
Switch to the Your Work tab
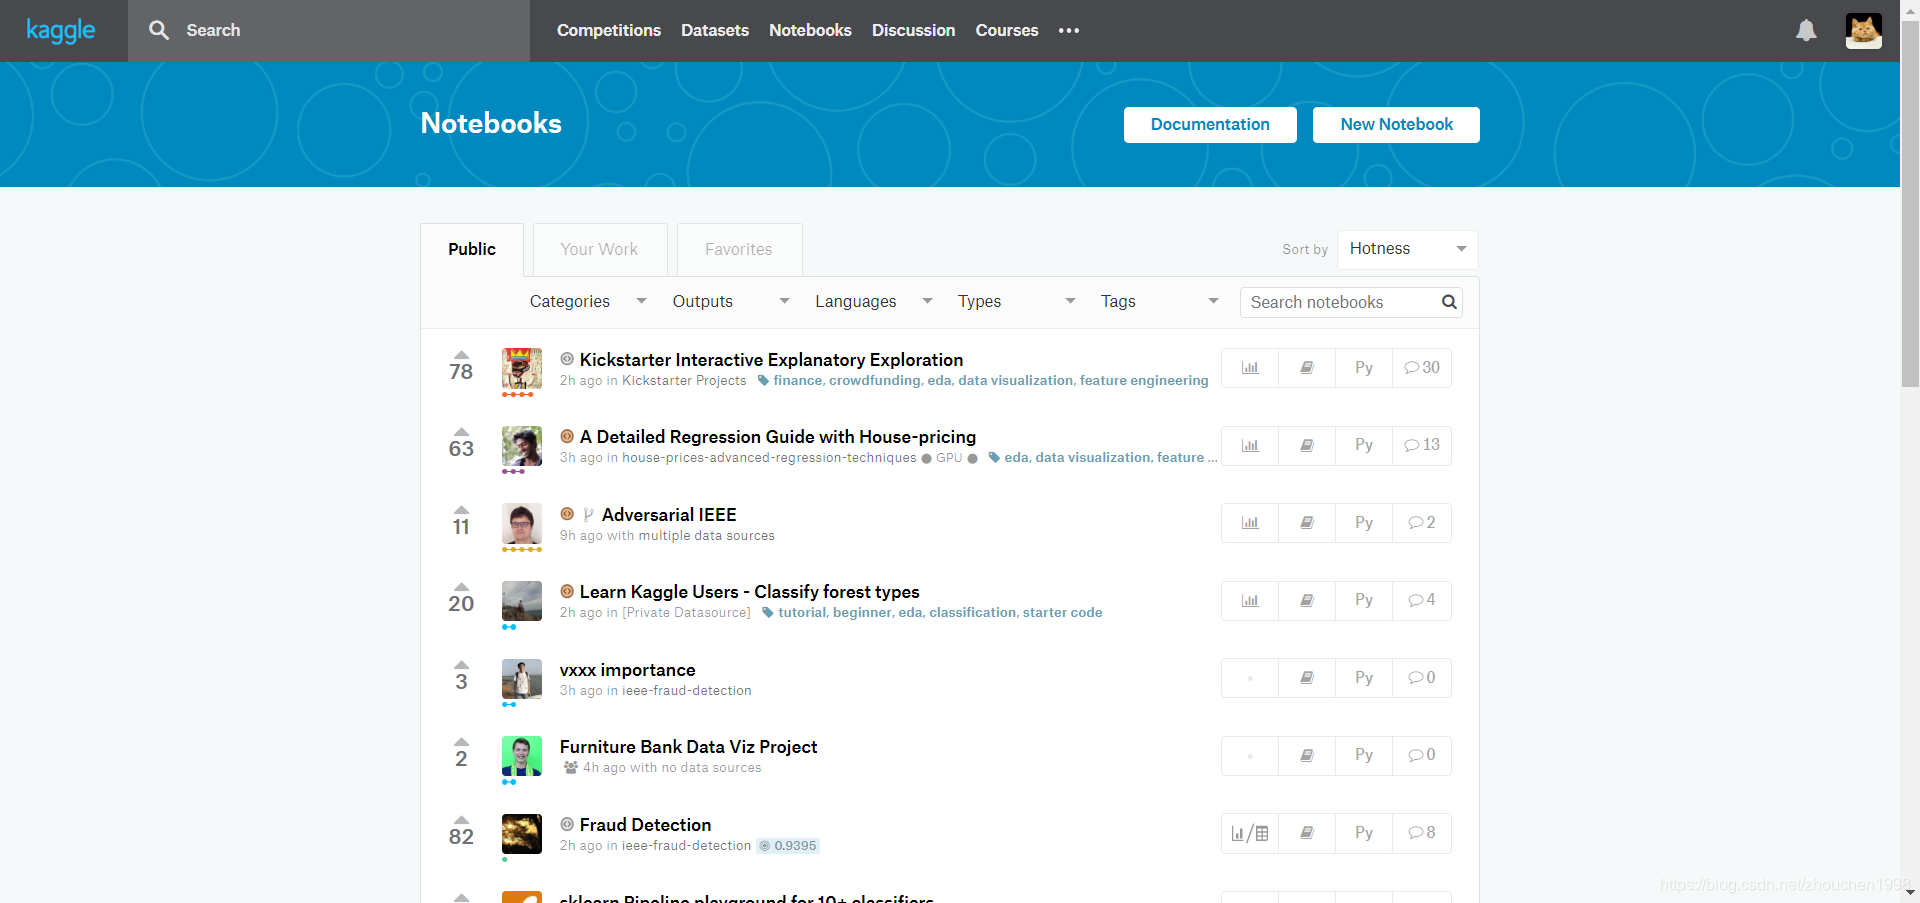599,249
